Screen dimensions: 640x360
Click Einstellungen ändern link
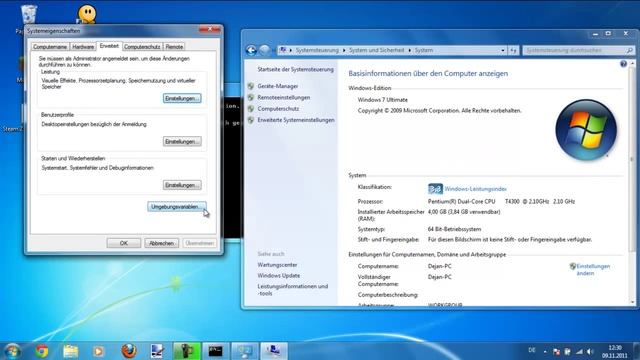click(x=593, y=270)
